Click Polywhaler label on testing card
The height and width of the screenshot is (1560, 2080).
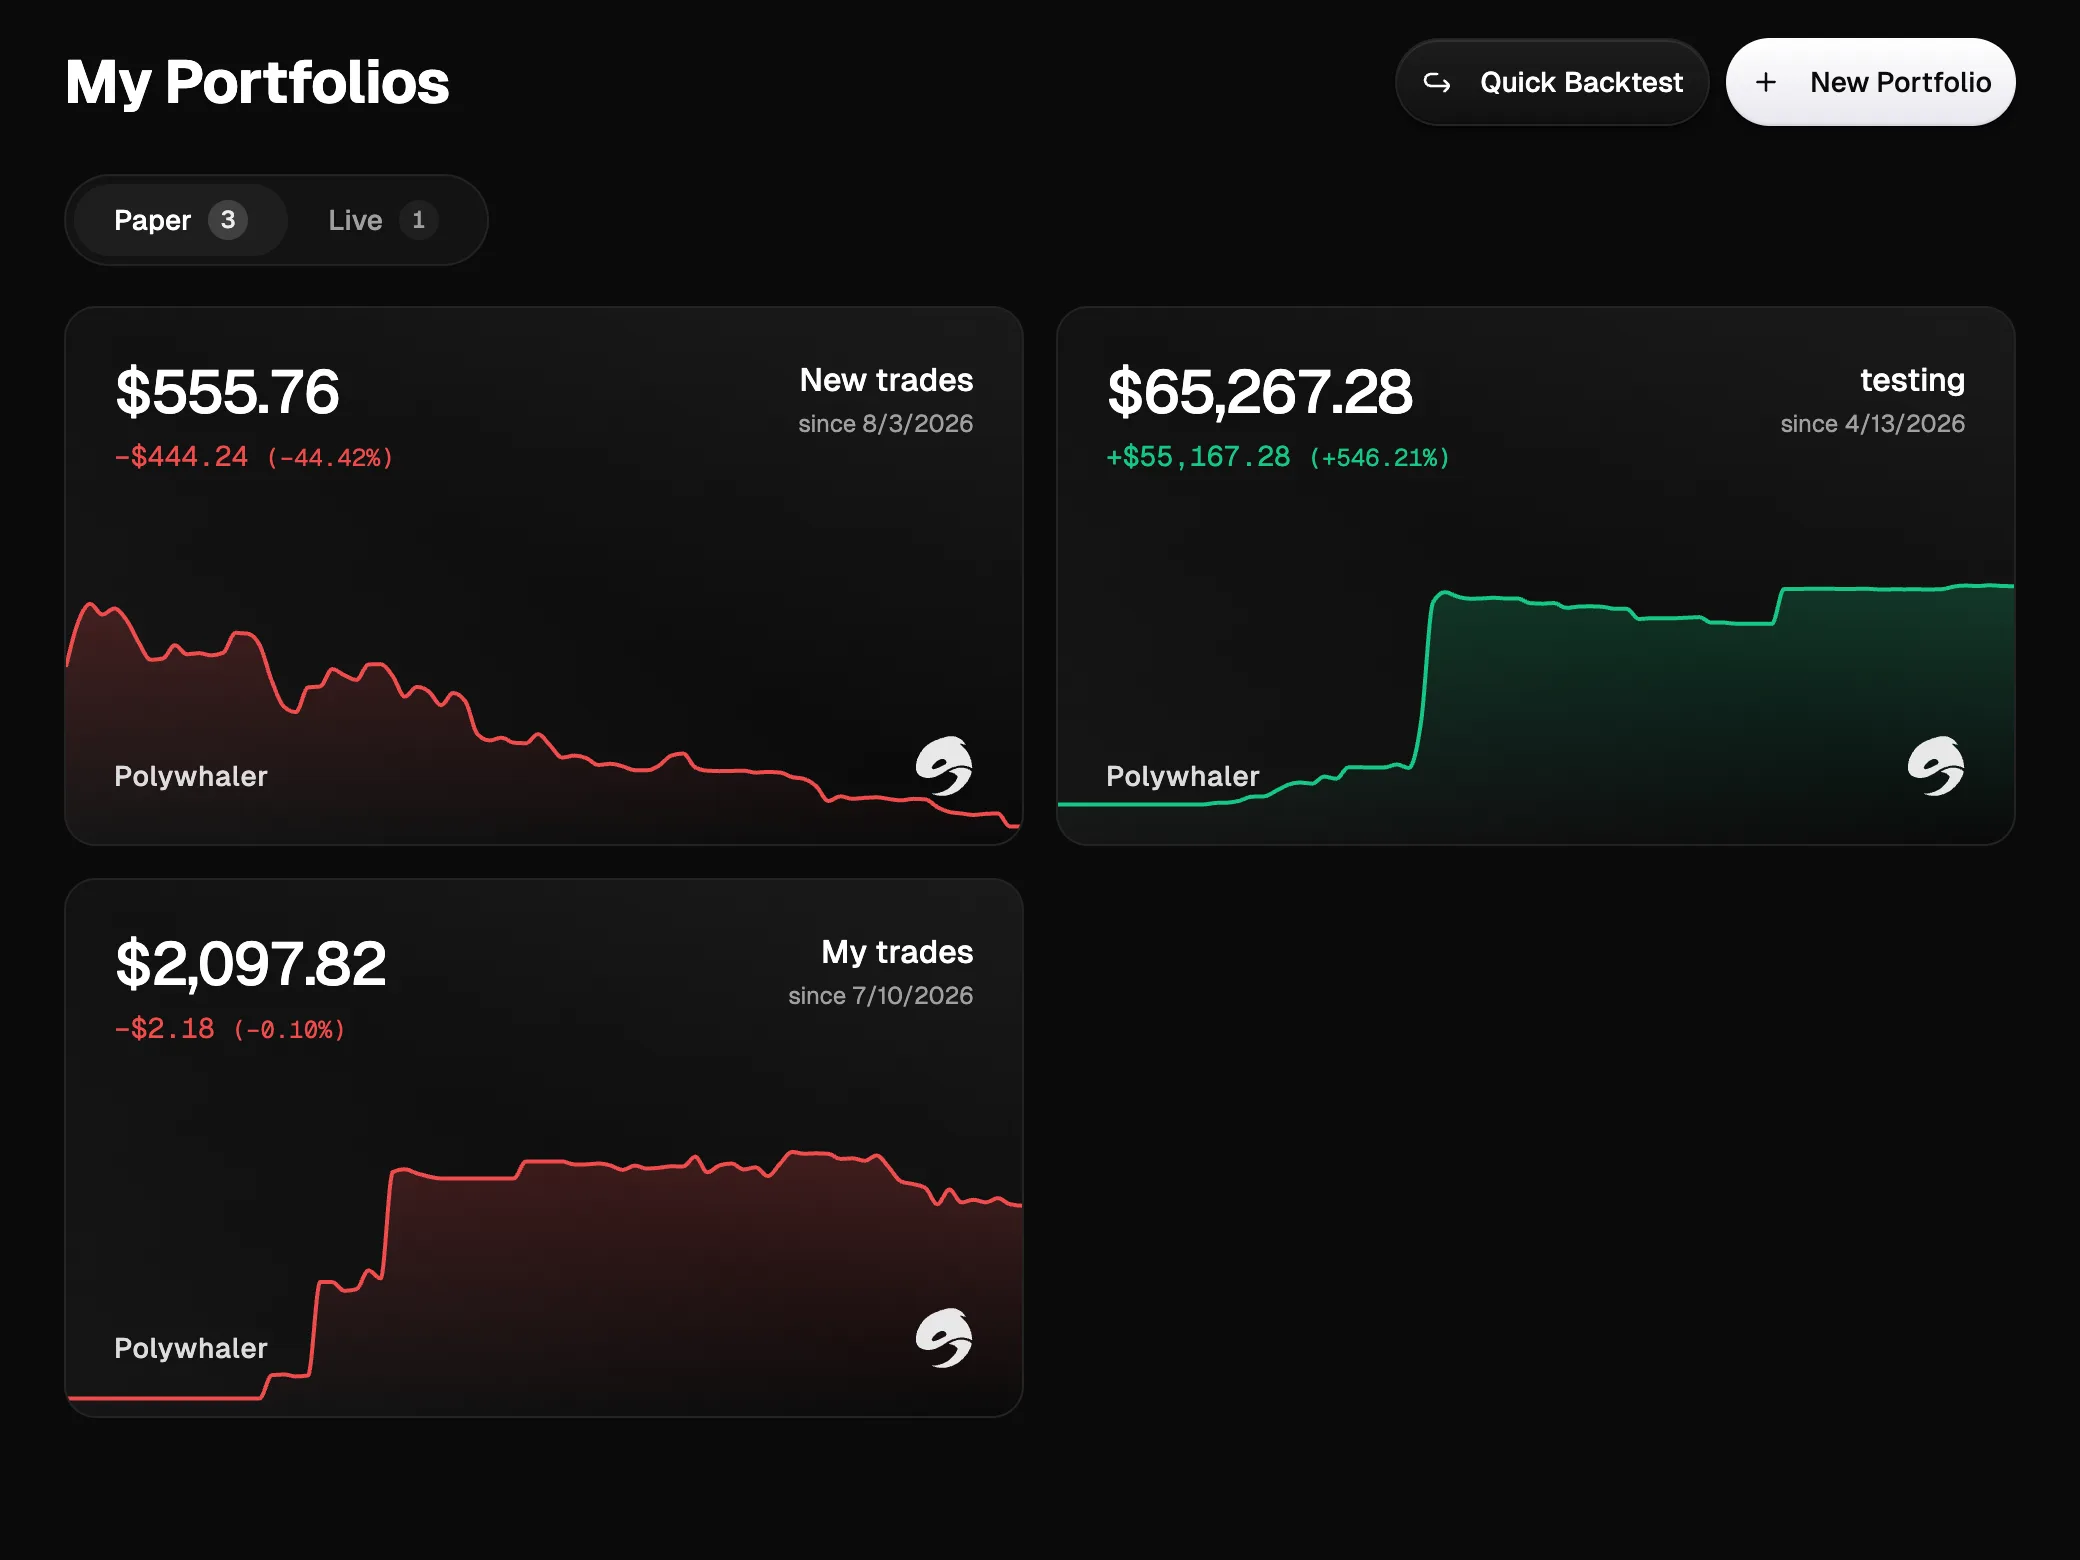[1183, 776]
